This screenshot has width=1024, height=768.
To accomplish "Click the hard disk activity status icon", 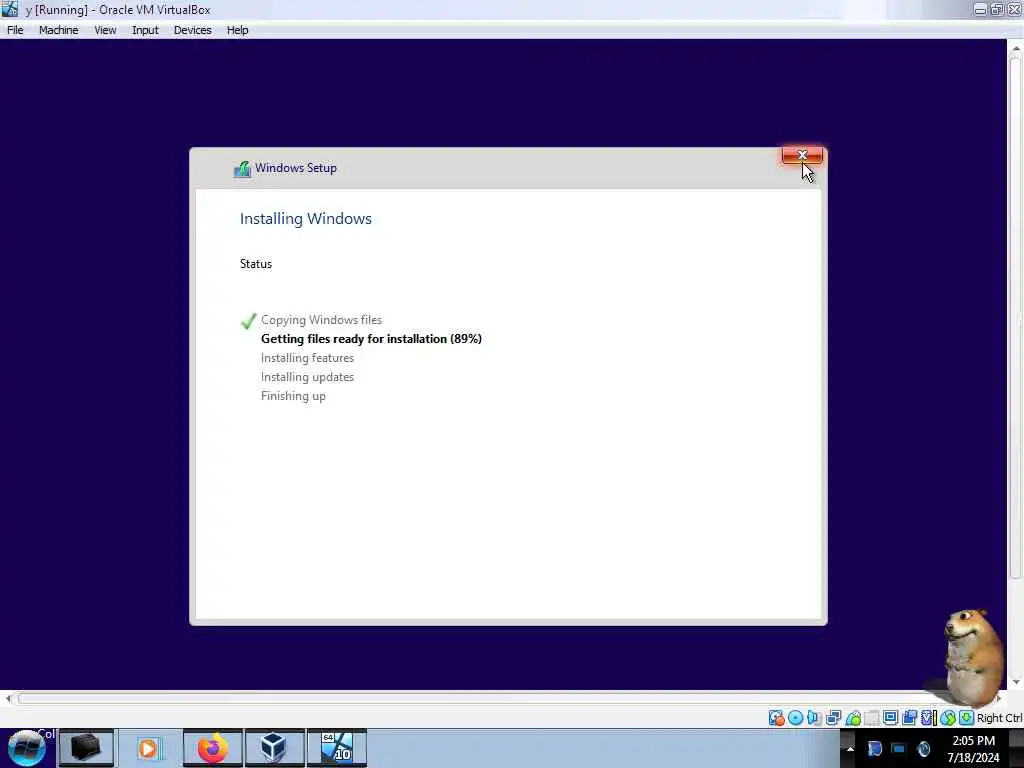I will point(776,718).
